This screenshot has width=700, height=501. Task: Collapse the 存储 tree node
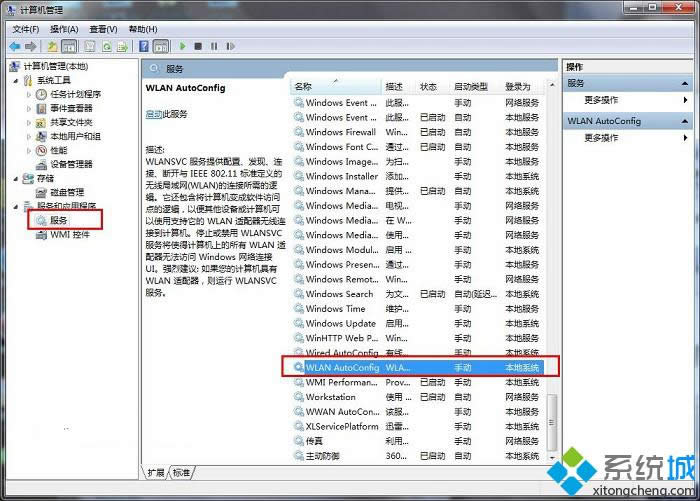[16, 179]
